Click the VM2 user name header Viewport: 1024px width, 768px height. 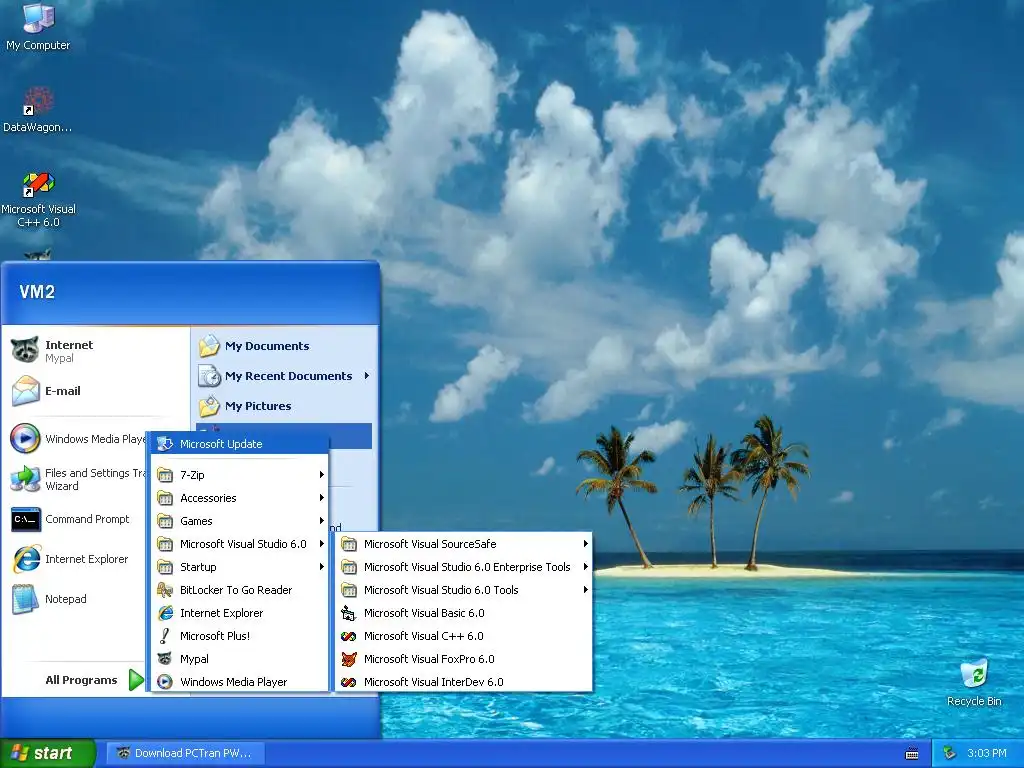(37, 291)
